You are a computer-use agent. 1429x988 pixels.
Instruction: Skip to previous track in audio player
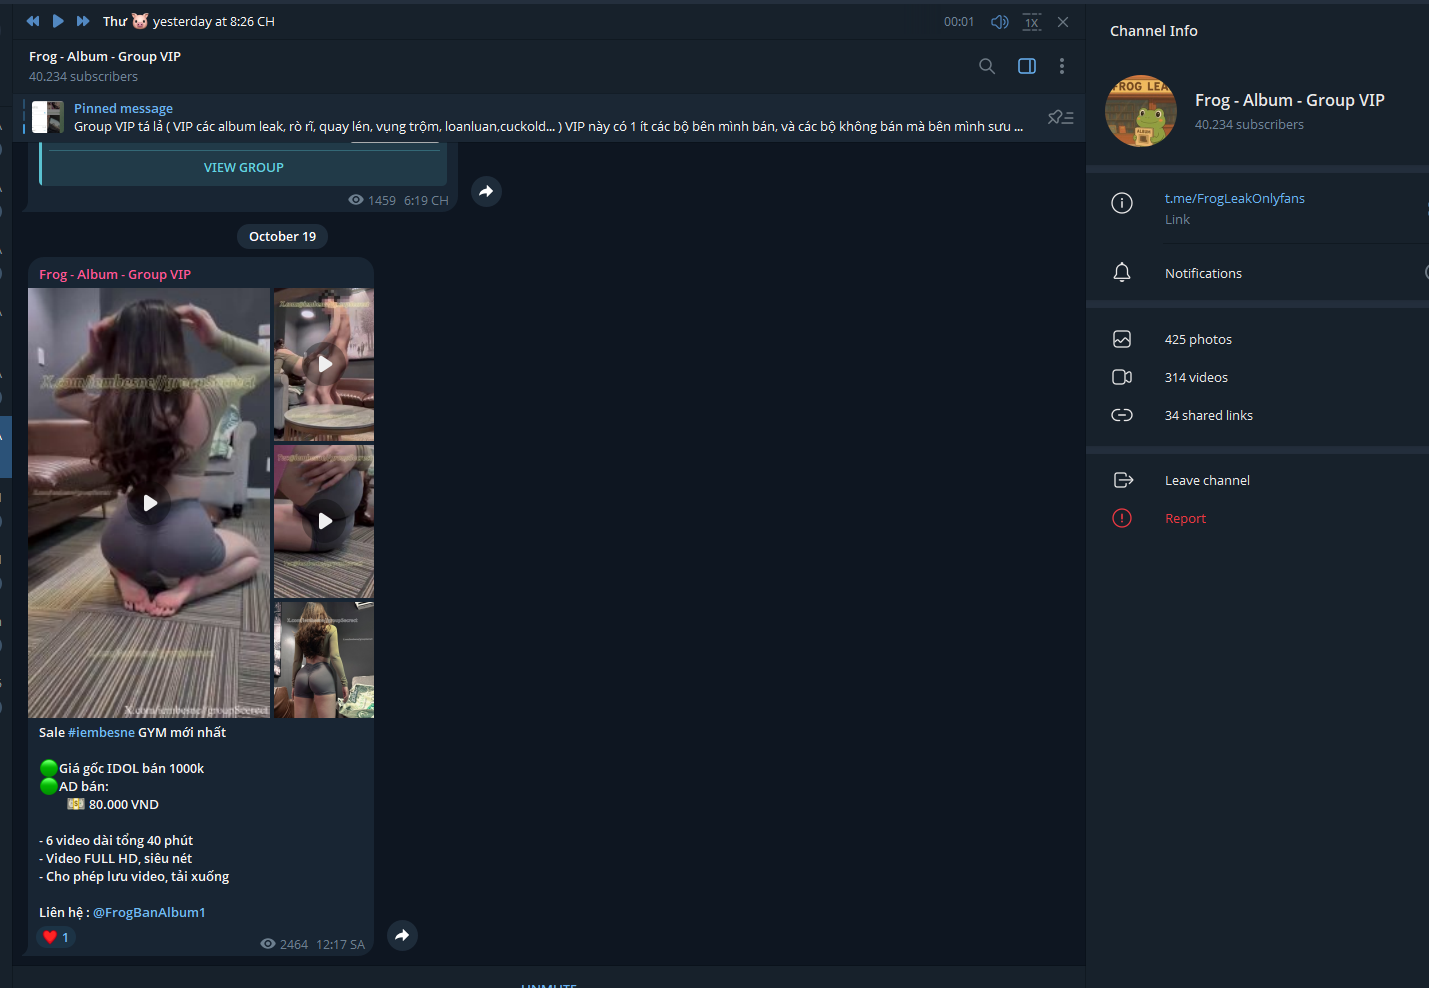click(33, 21)
